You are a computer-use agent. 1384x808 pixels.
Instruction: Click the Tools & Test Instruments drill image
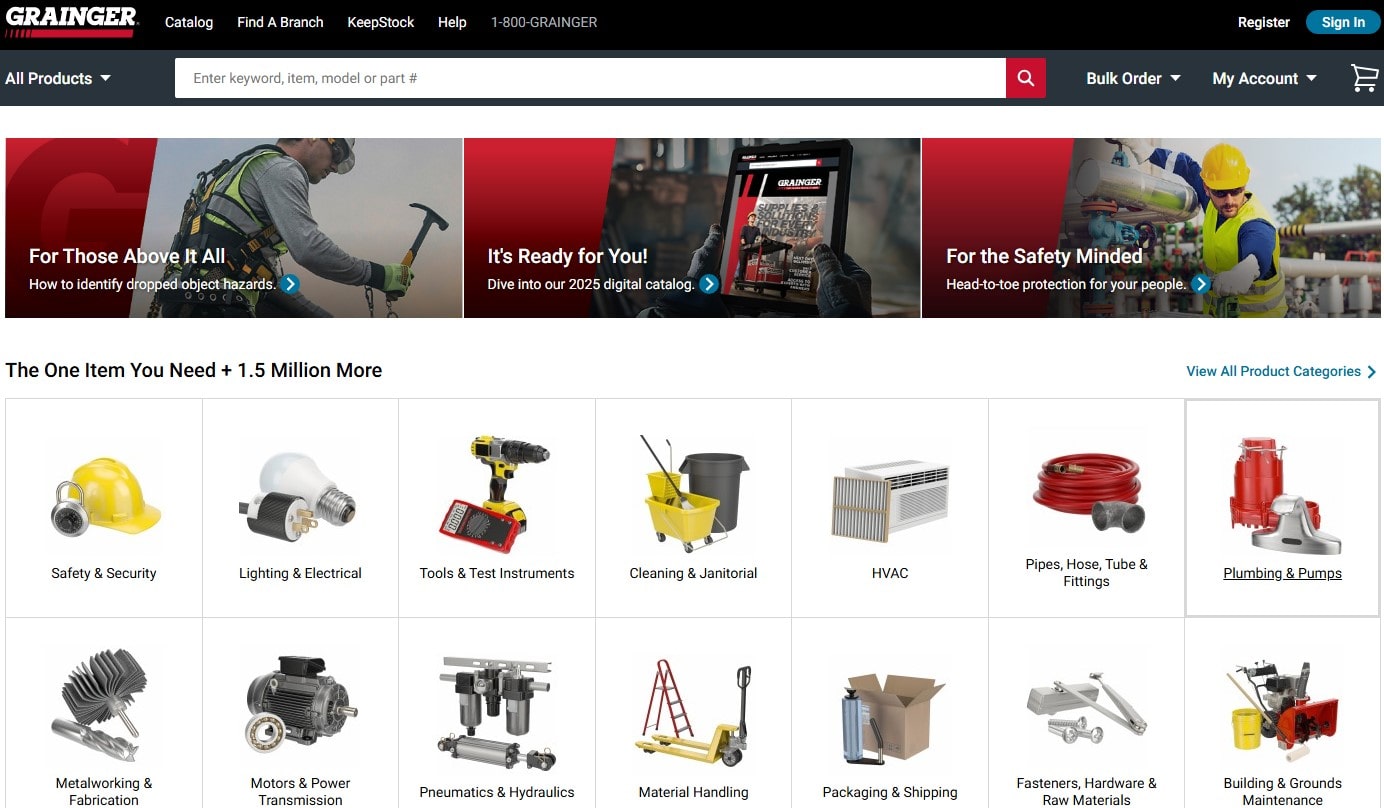tap(496, 494)
